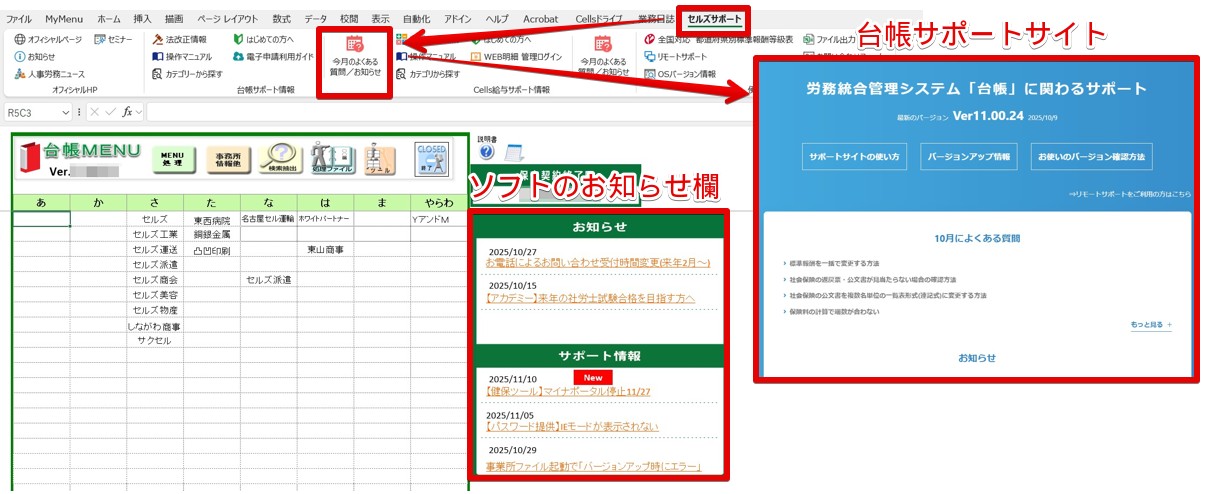This screenshot has height=494, width=1205.
Task: Expand the Name Box dropdown
Action: pos(66,112)
